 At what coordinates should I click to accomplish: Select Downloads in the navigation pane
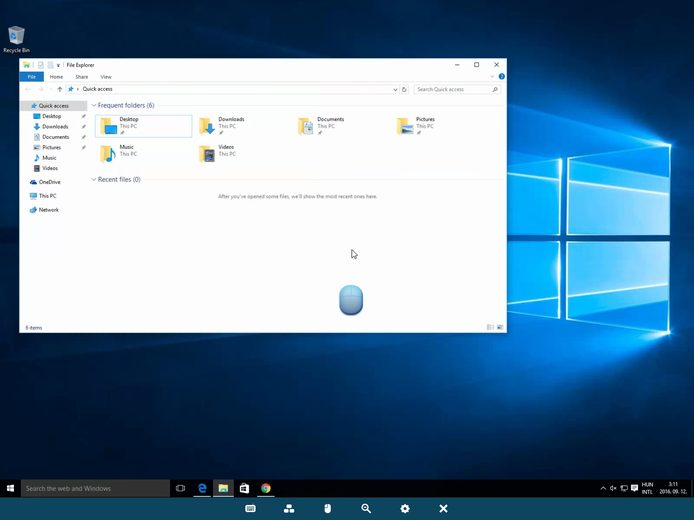click(x=55, y=127)
